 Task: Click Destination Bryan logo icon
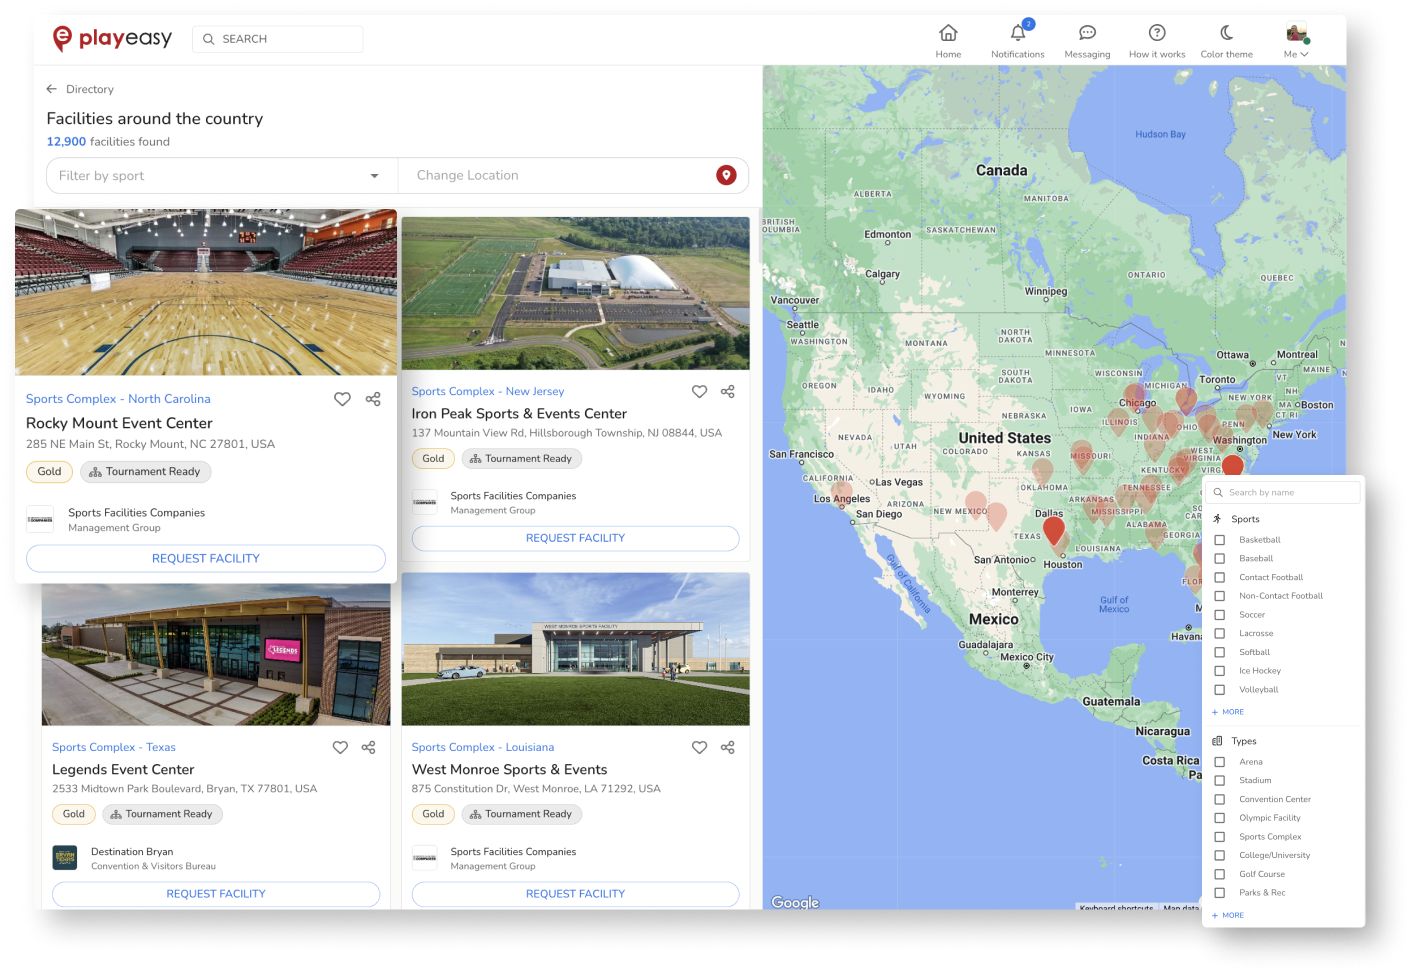pos(65,858)
